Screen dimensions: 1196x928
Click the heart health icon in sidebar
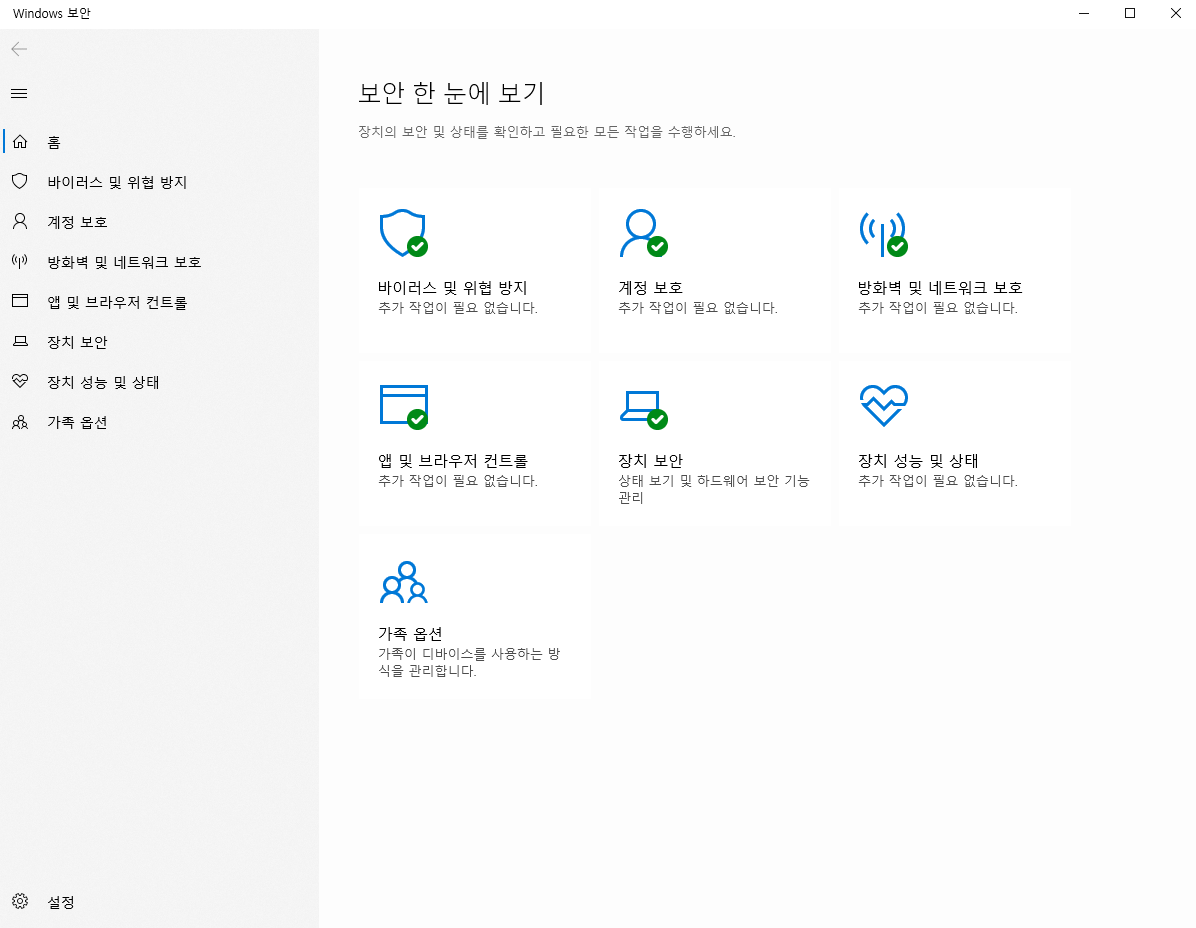20,381
